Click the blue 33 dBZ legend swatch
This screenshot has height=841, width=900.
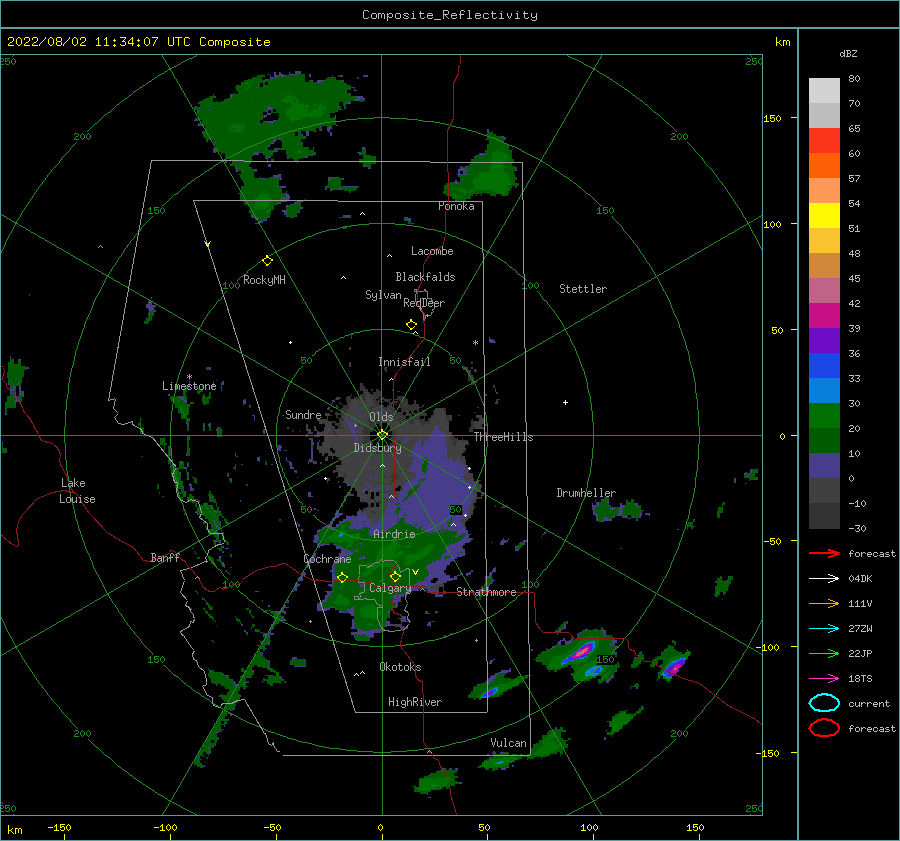pyautogui.click(x=824, y=366)
